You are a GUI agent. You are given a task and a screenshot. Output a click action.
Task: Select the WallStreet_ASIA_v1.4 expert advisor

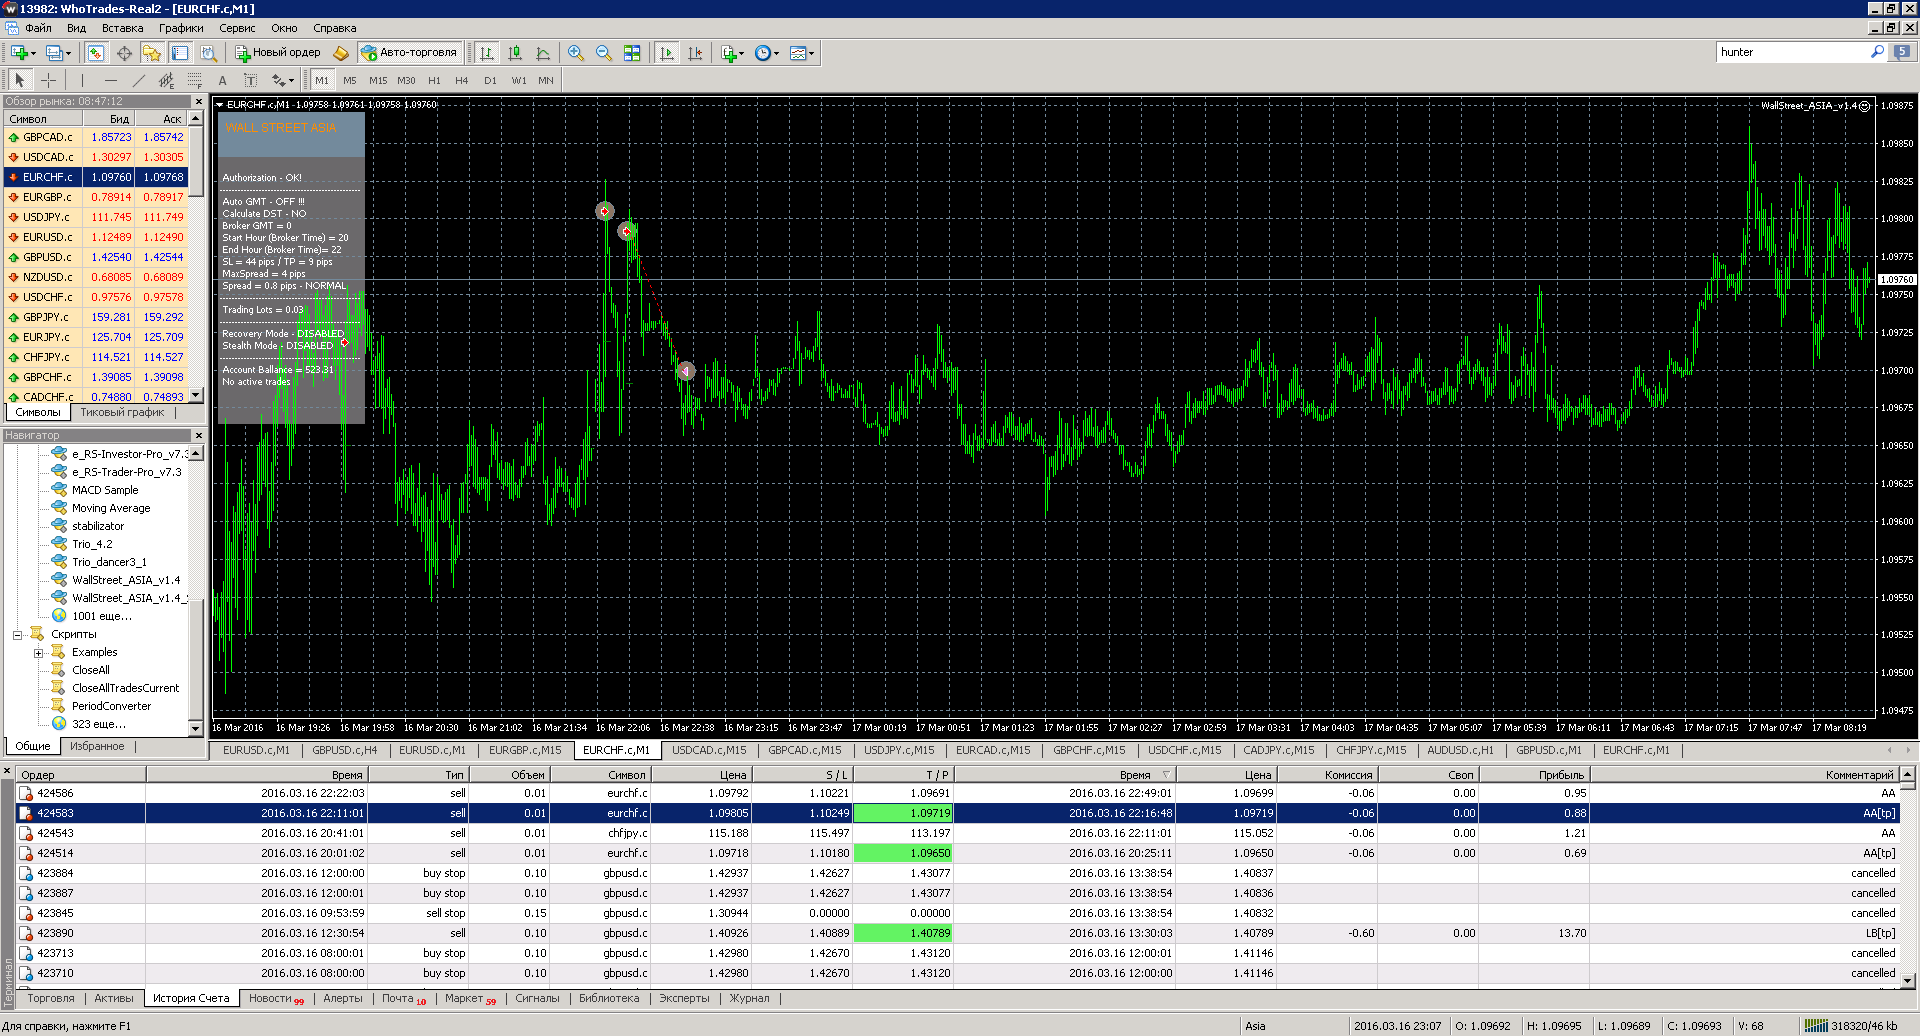(x=125, y=580)
